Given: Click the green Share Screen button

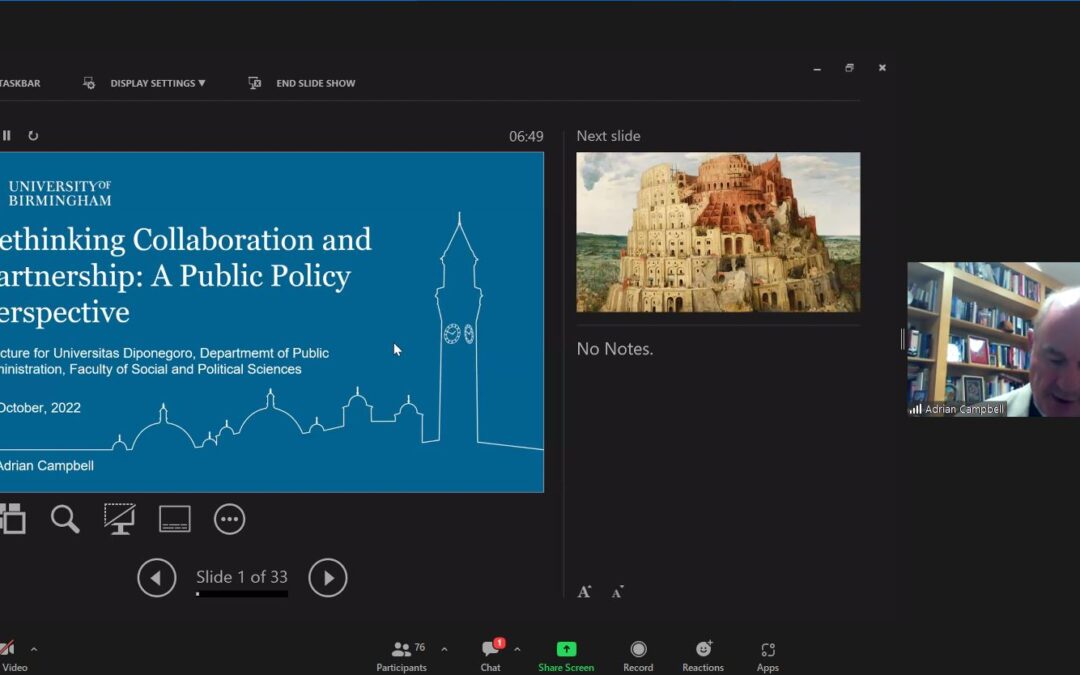Looking at the screenshot, I should click(x=566, y=656).
